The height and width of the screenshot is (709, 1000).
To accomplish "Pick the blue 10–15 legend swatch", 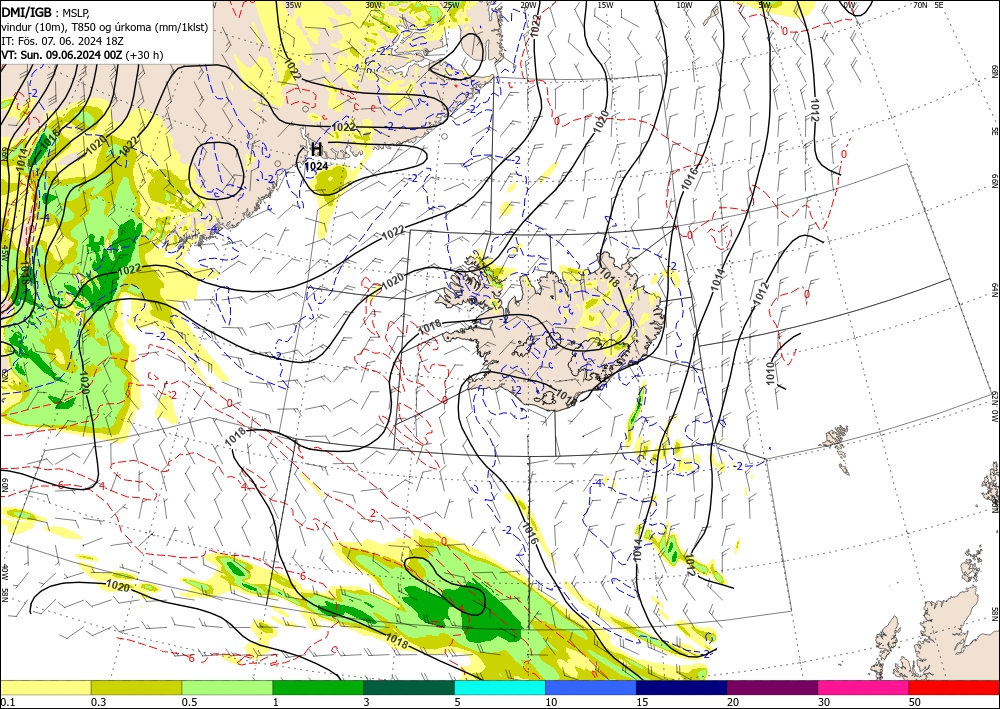I will [x=591, y=687].
